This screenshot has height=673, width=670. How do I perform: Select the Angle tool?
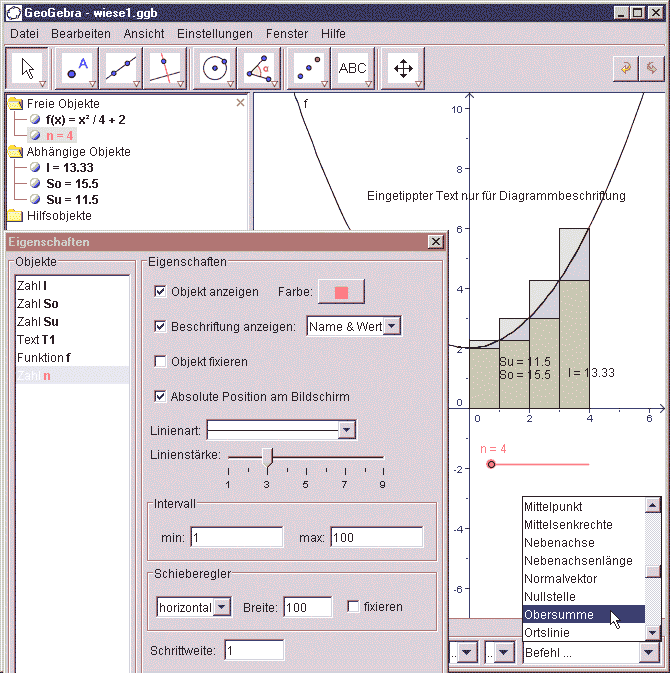pyautogui.click(x=258, y=67)
